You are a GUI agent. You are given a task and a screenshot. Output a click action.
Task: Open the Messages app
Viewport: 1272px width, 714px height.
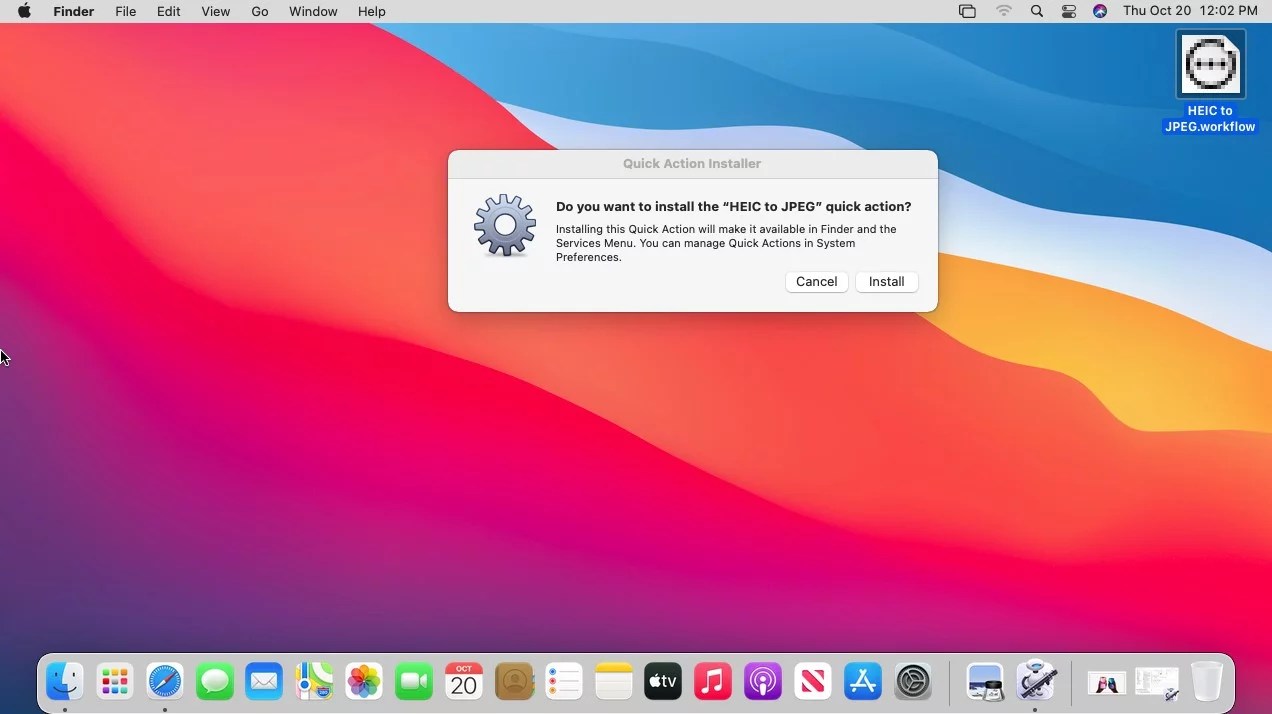[x=214, y=681]
